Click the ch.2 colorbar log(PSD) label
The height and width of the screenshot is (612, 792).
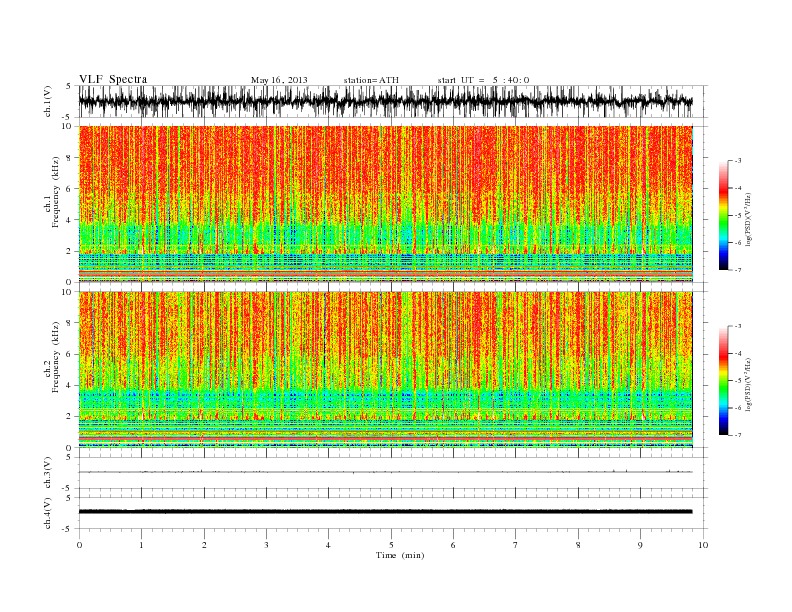[x=748, y=384]
